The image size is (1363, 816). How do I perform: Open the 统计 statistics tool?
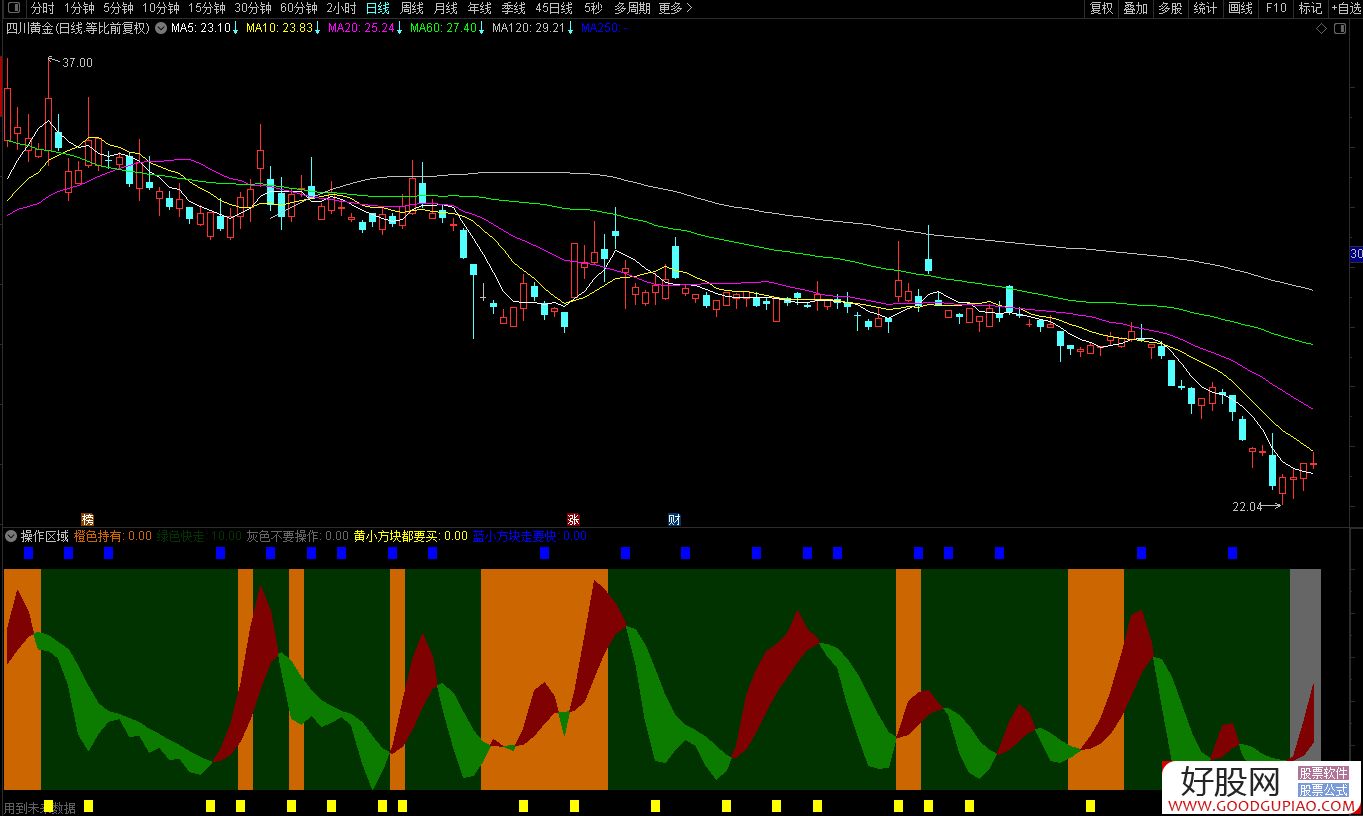[1205, 8]
